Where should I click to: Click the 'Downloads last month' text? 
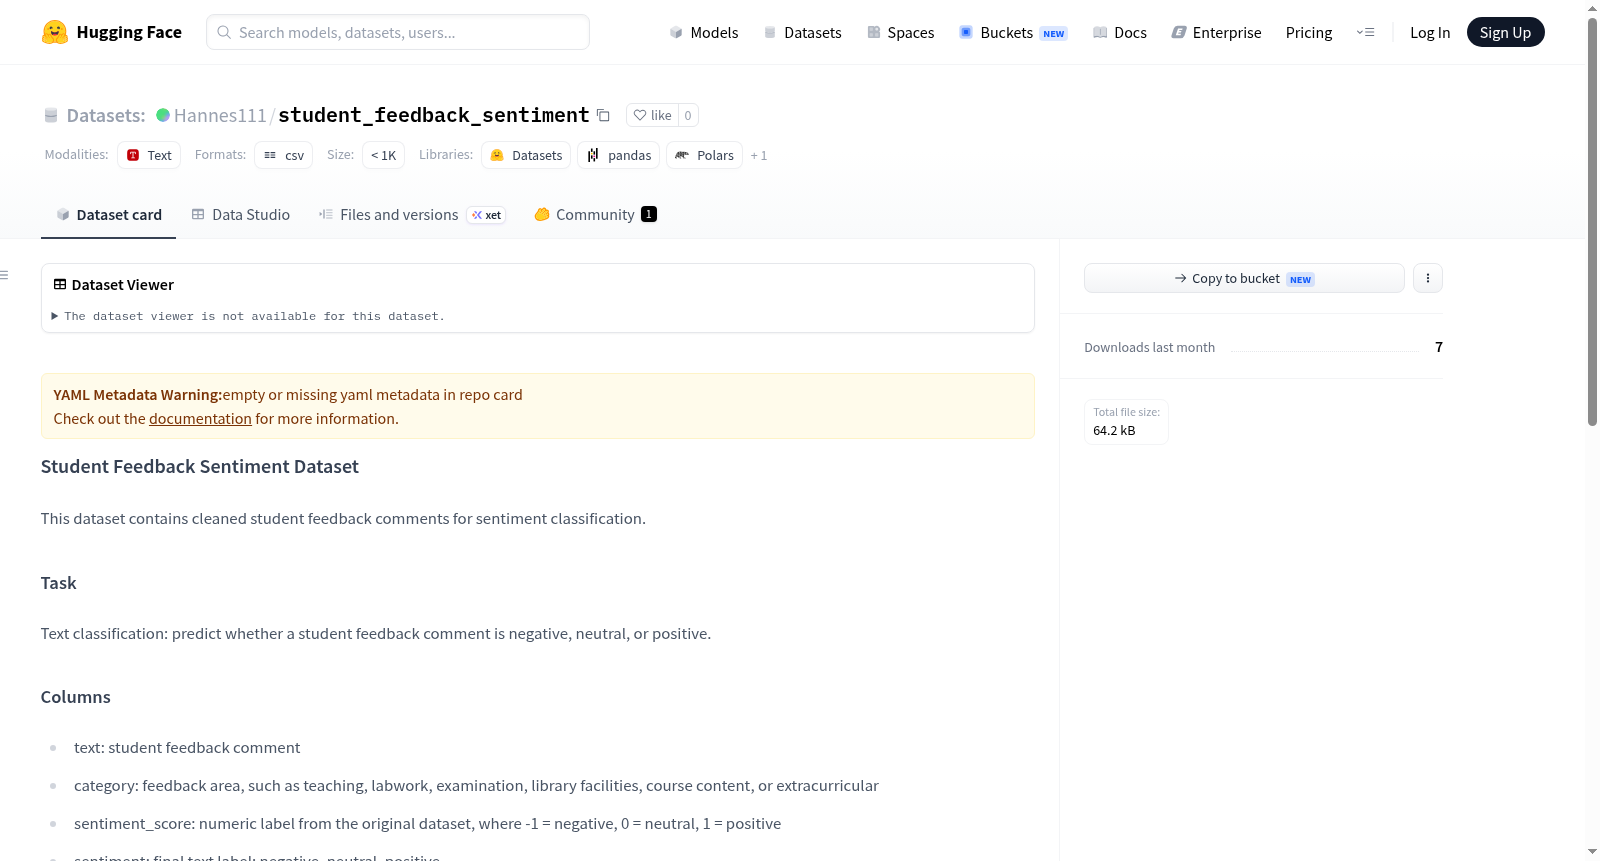(x=1149, y=347)
